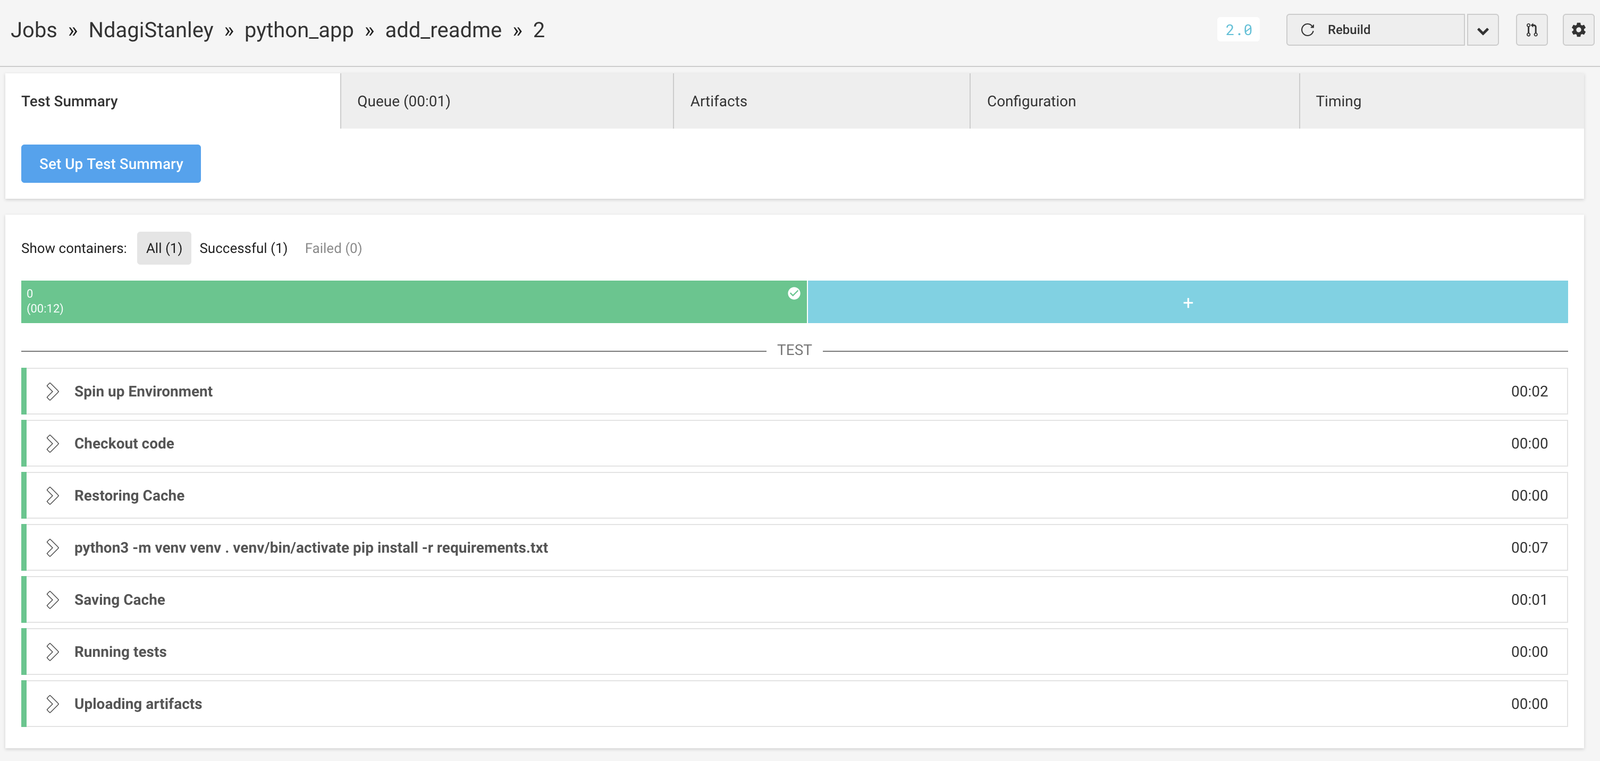
Task: Select the green container 0 progress bar
Action: pos(414,302)
